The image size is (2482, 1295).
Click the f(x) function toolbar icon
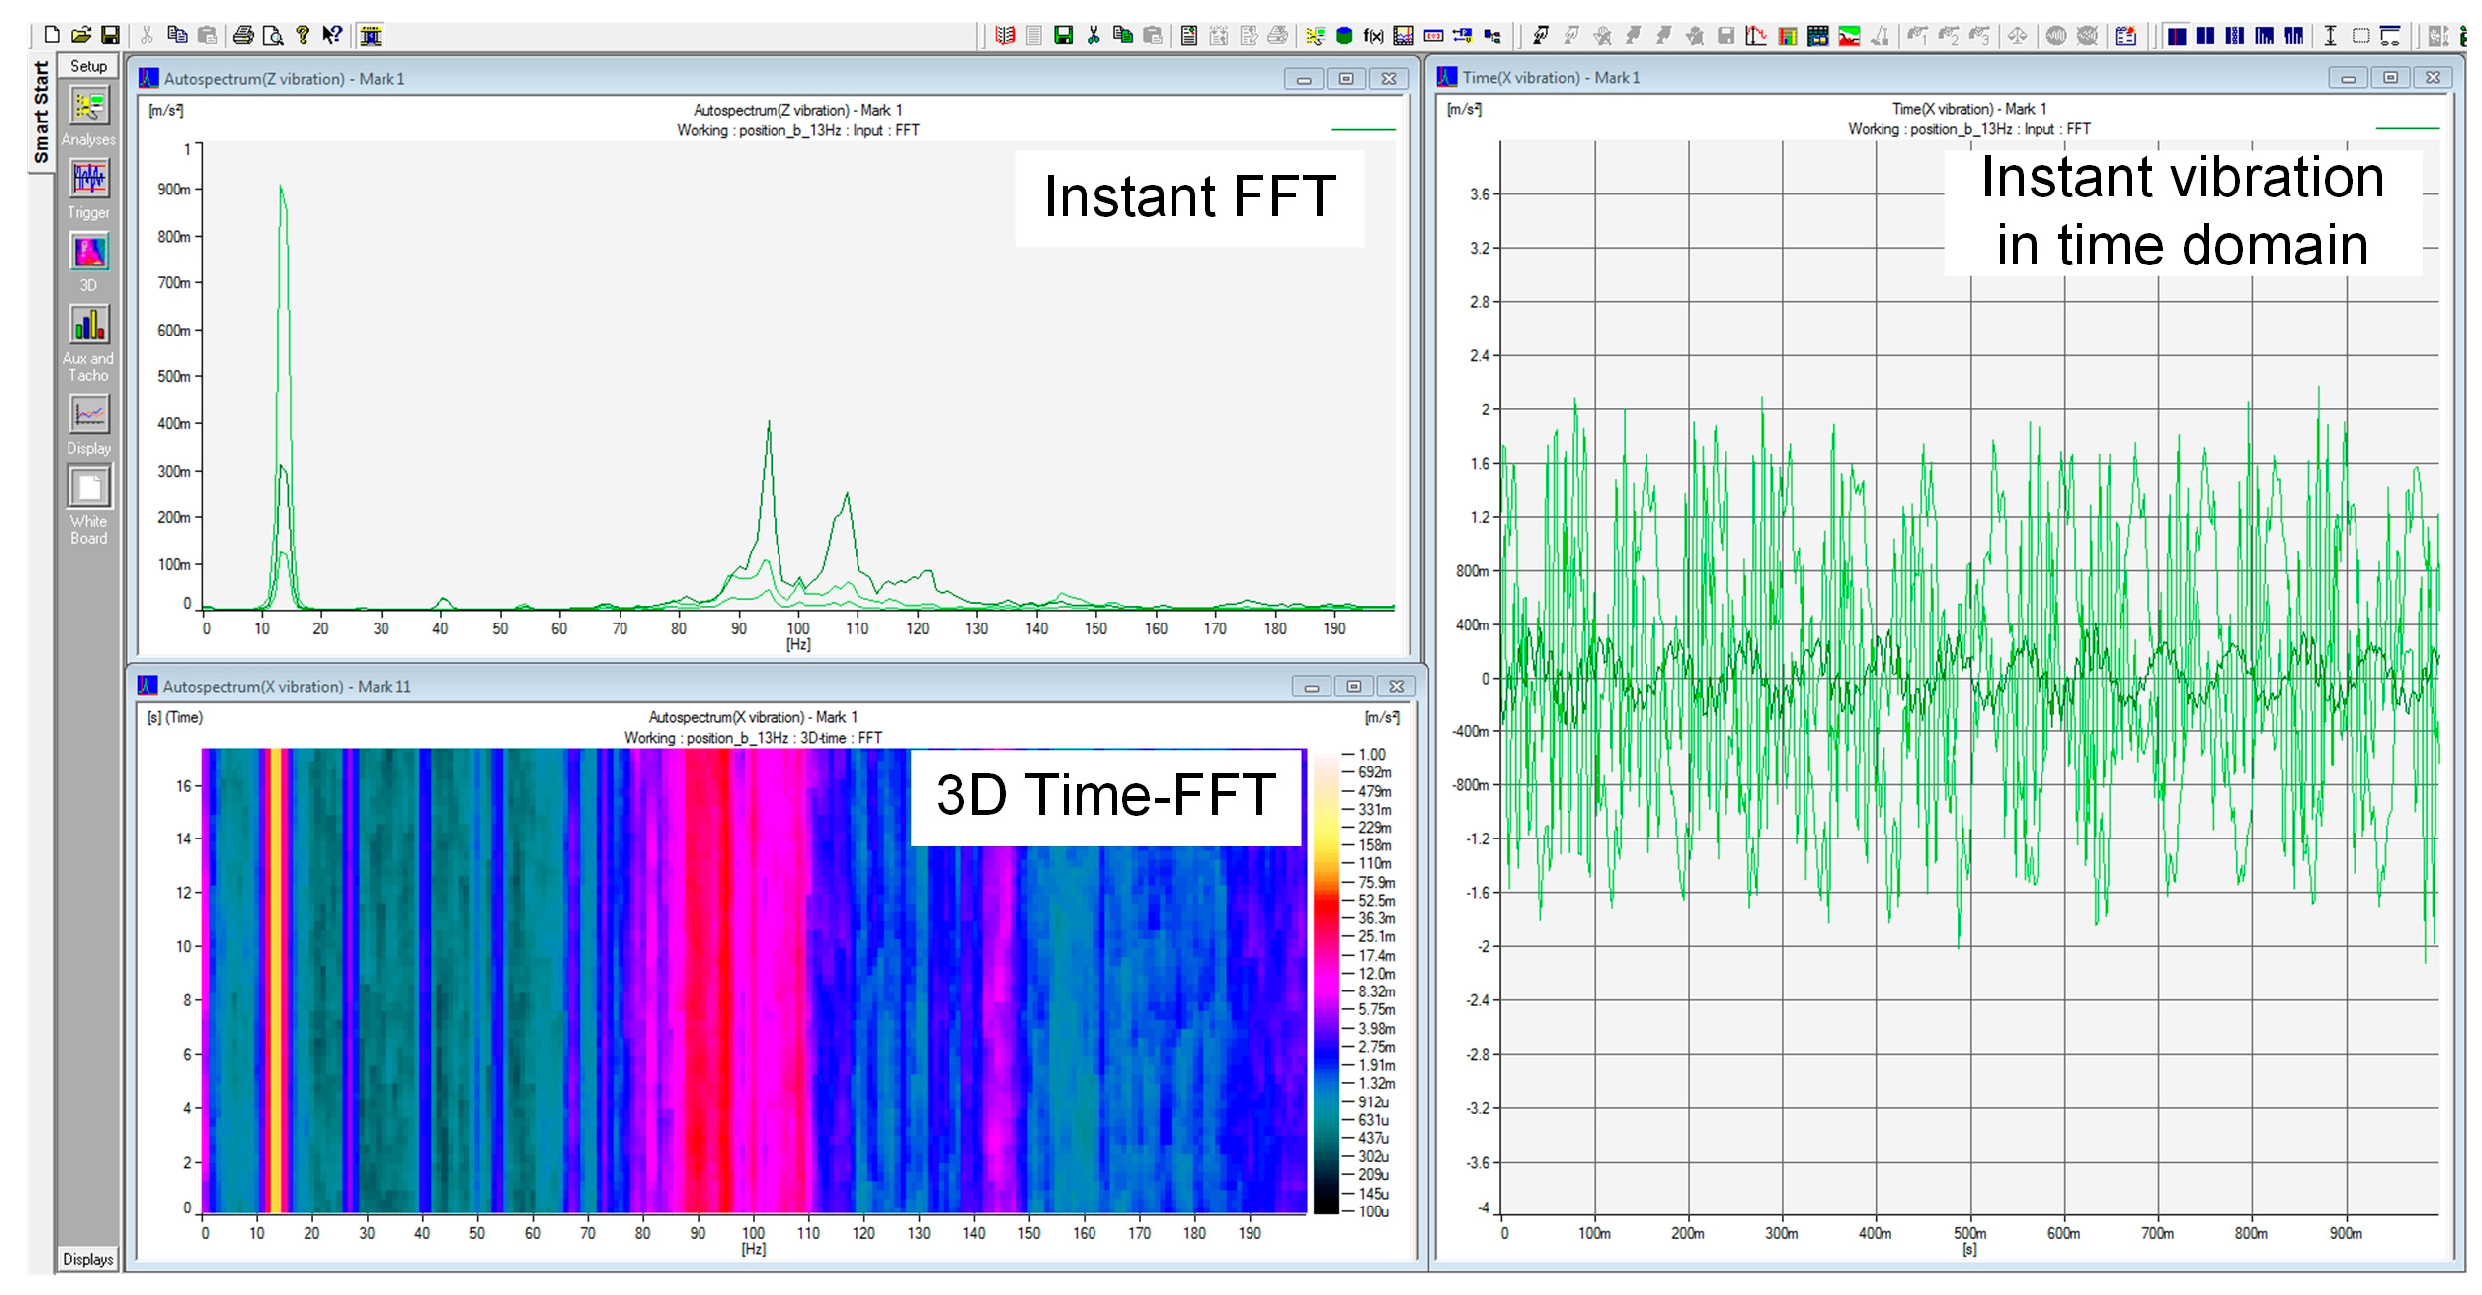tap(1373, 36)
